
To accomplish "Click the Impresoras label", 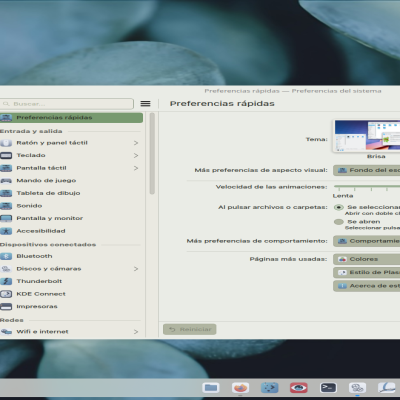I will click(37, 307).
